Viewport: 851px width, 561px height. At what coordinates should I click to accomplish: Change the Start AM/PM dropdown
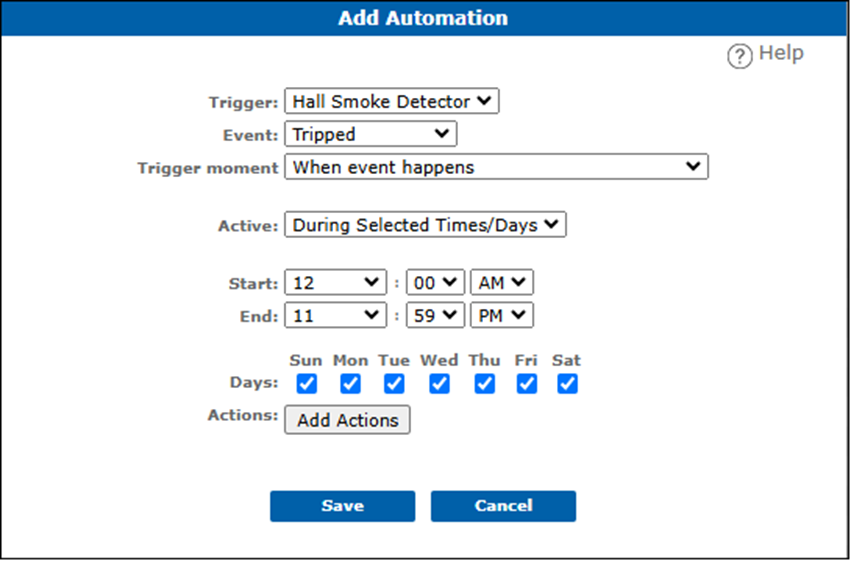pyautogui.click(x=502, y=283)
